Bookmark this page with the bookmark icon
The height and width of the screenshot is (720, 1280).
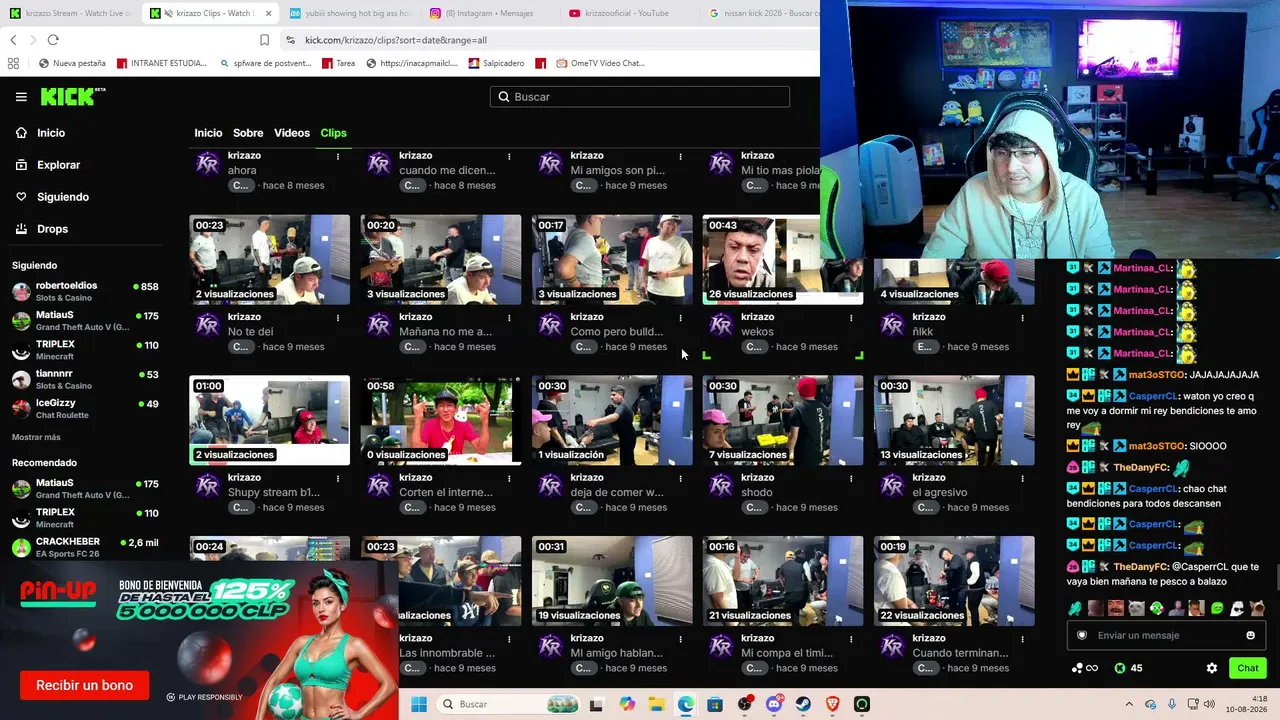click(265, 40)
